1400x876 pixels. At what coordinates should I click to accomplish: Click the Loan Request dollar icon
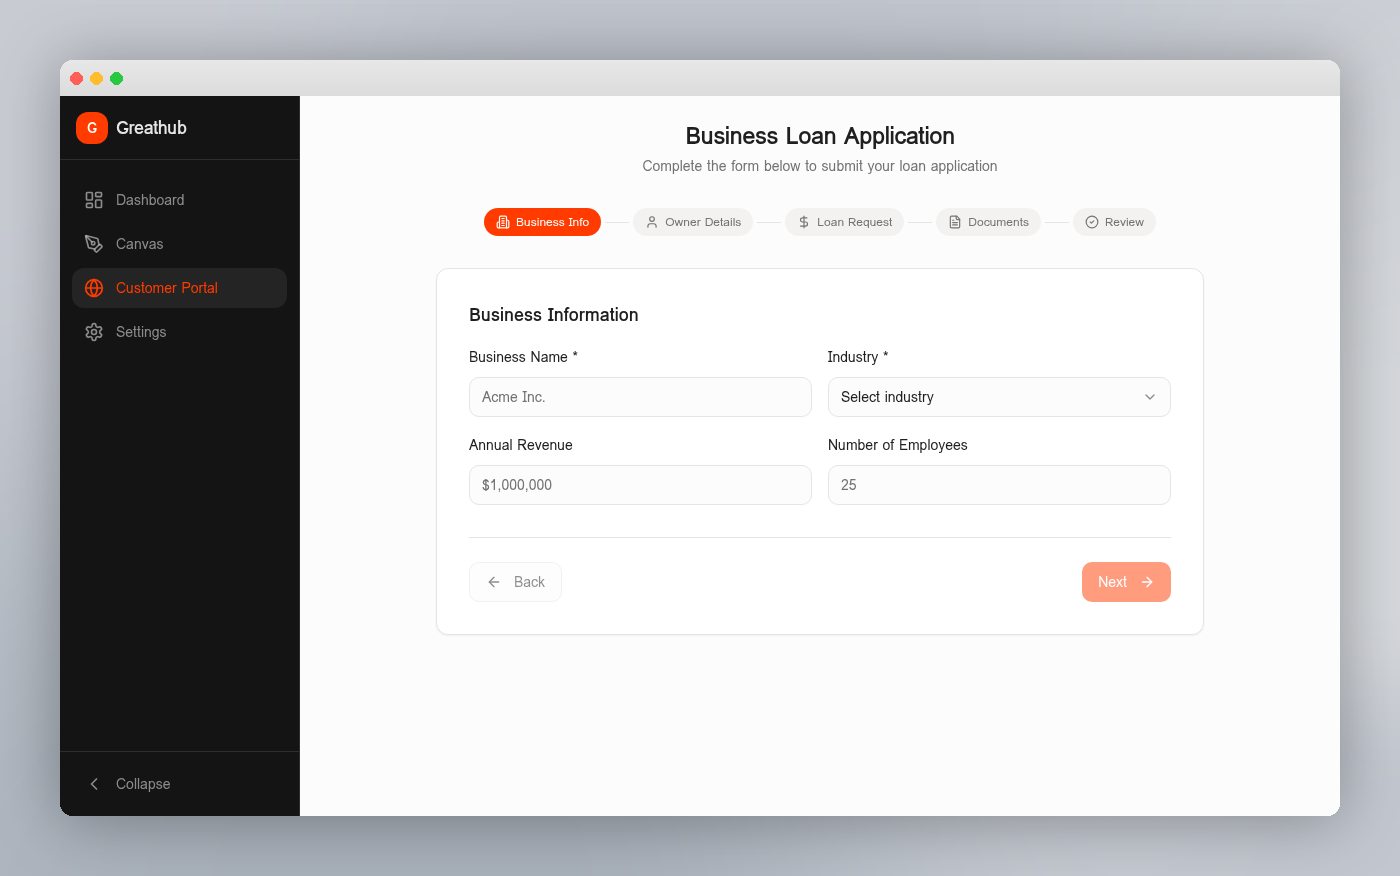point(804,222)
